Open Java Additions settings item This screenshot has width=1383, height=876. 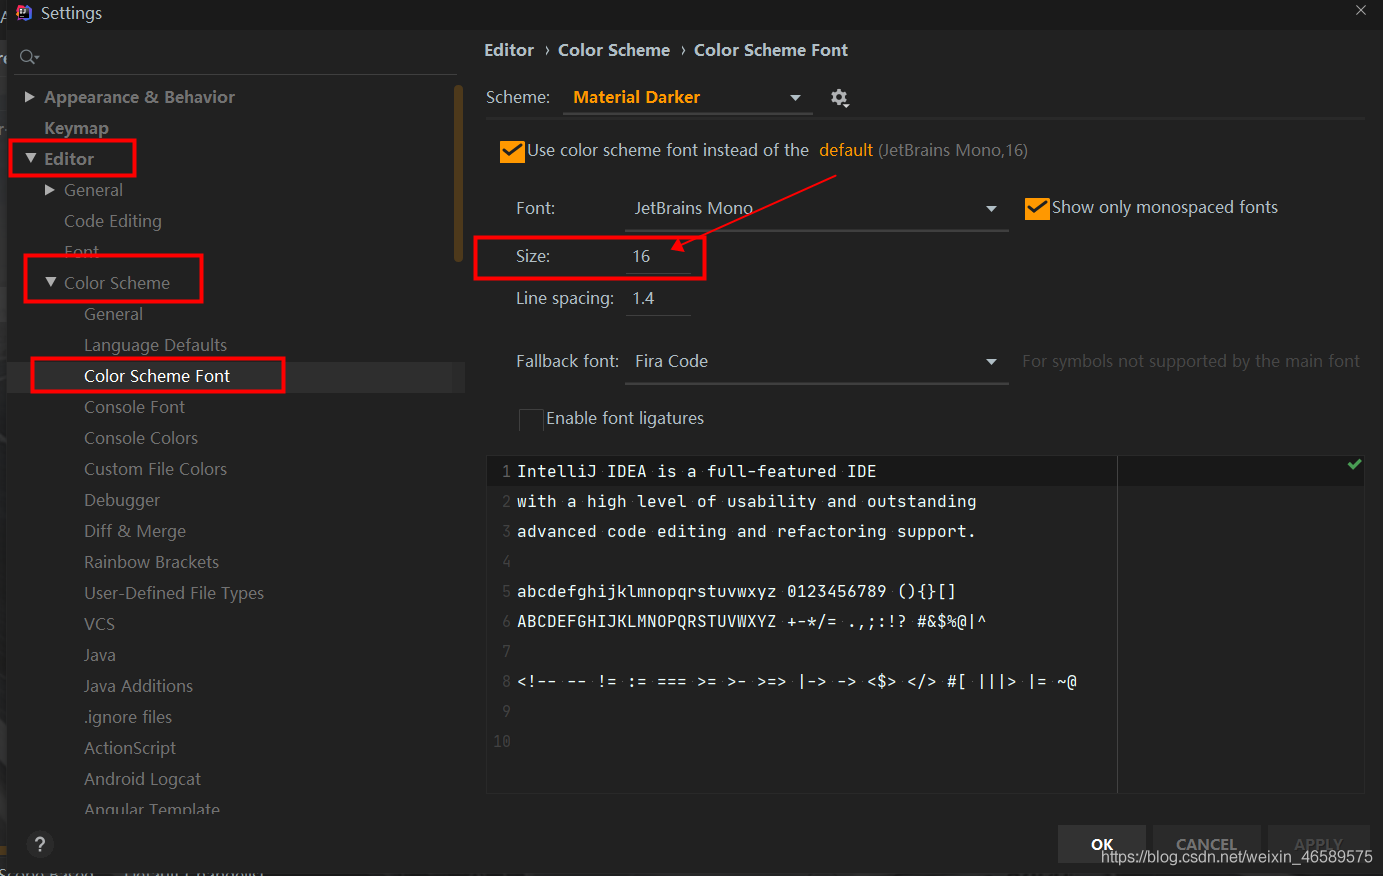[138, 686]
